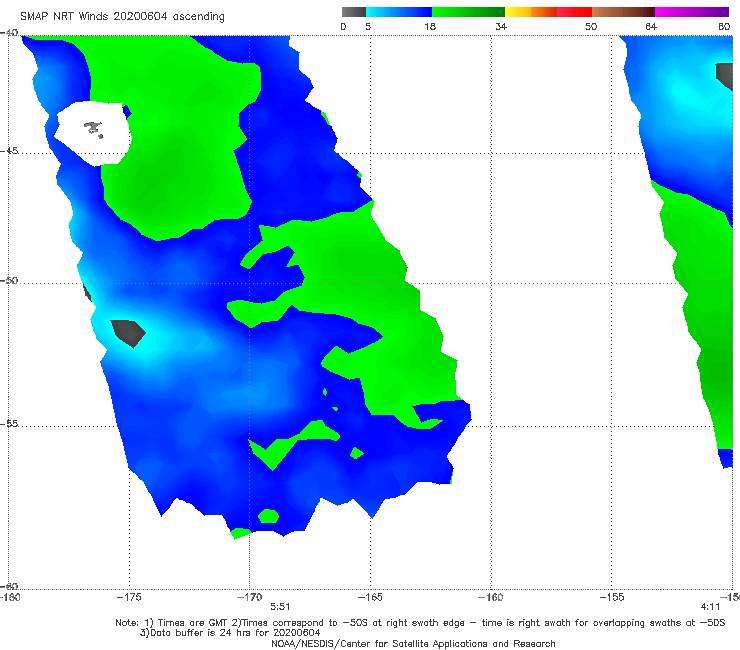Click the small green blob near swath bottom
The height and width of the screenshot is (650, 740).
click(x=269, y=516)
